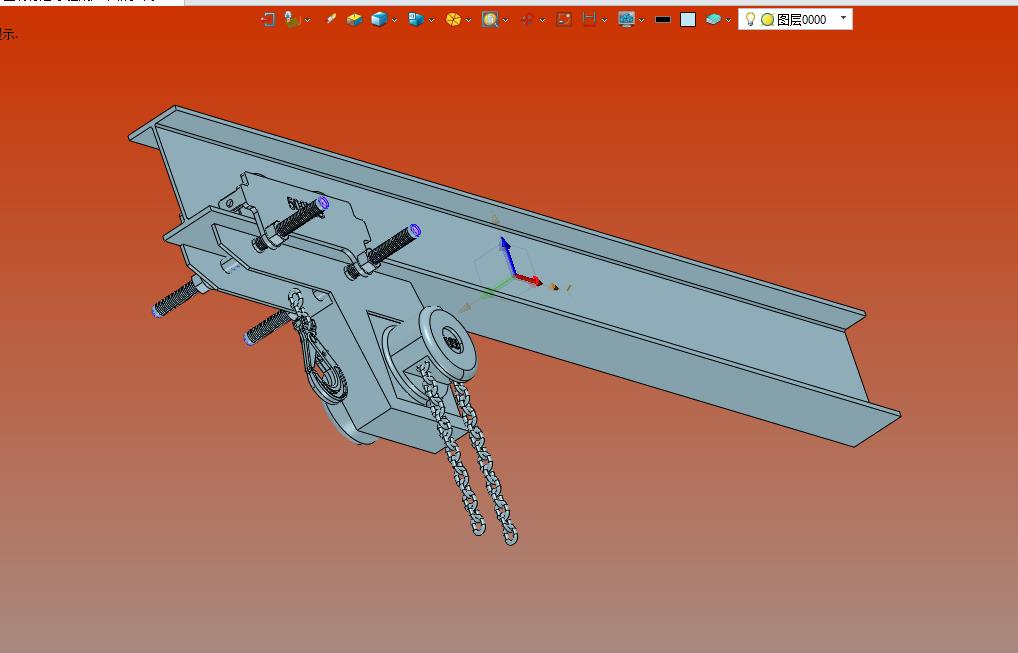Screen dimensions: 1018x653
Task: Select the pencil sketch tool icon
Action: pos(331,19)
